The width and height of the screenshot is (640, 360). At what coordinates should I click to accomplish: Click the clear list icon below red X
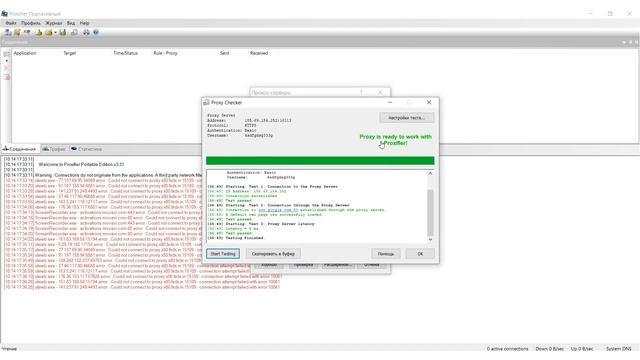(x=7, y=77)
